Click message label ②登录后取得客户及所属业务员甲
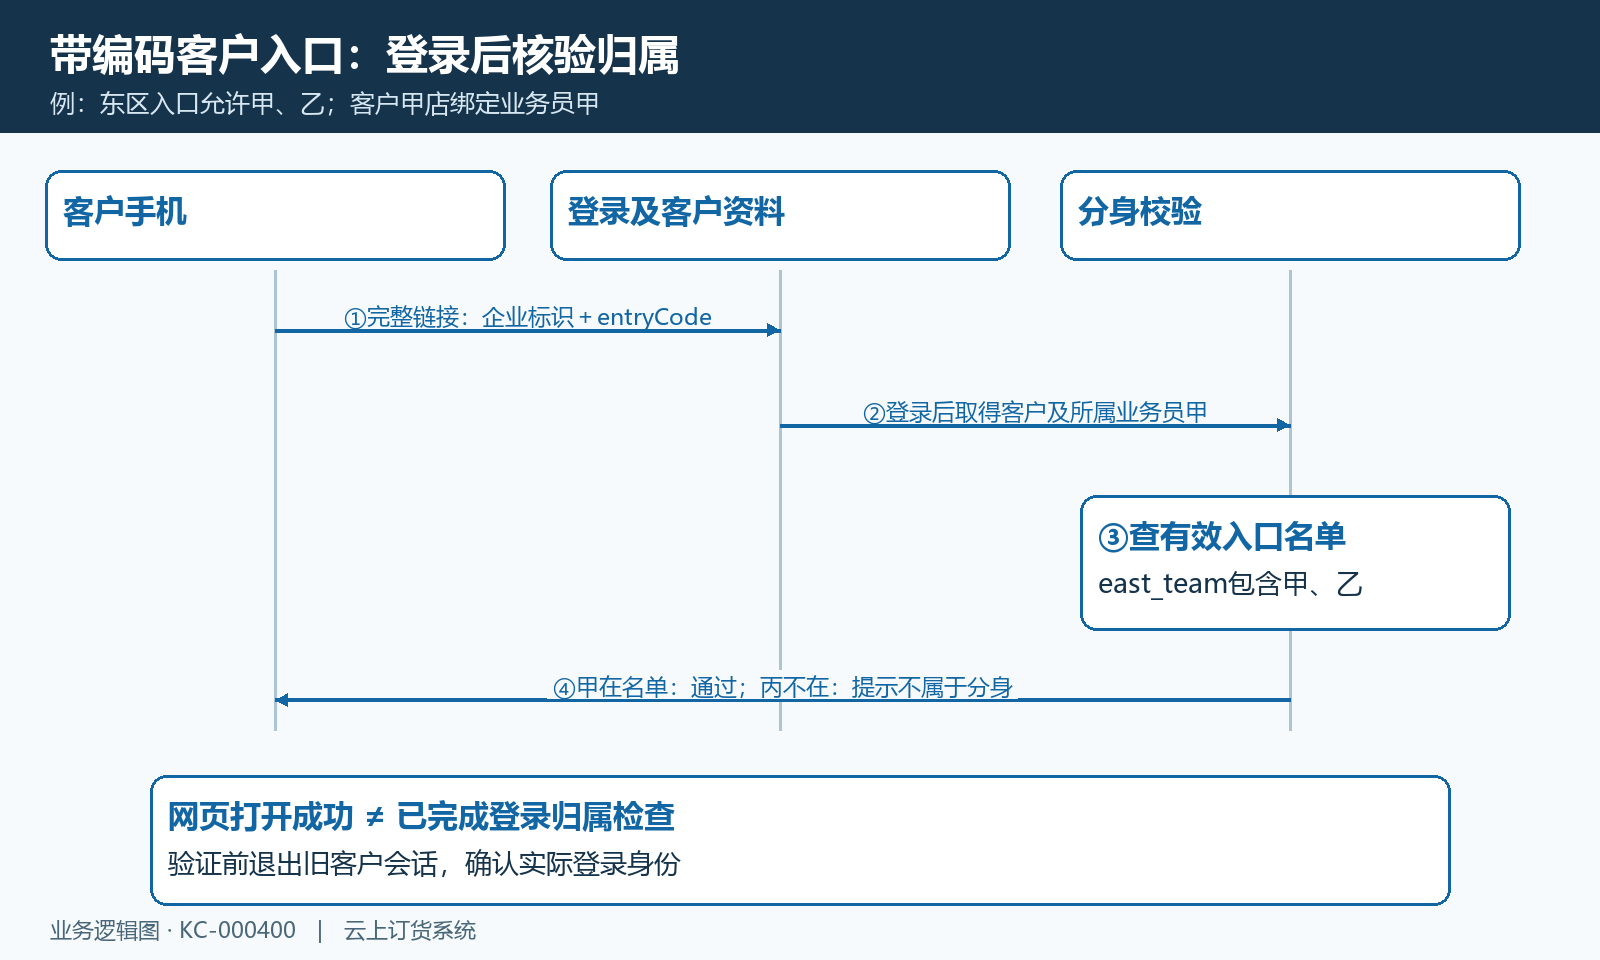Viewport: 1600px width, 960px height. tap(1035, 412)
